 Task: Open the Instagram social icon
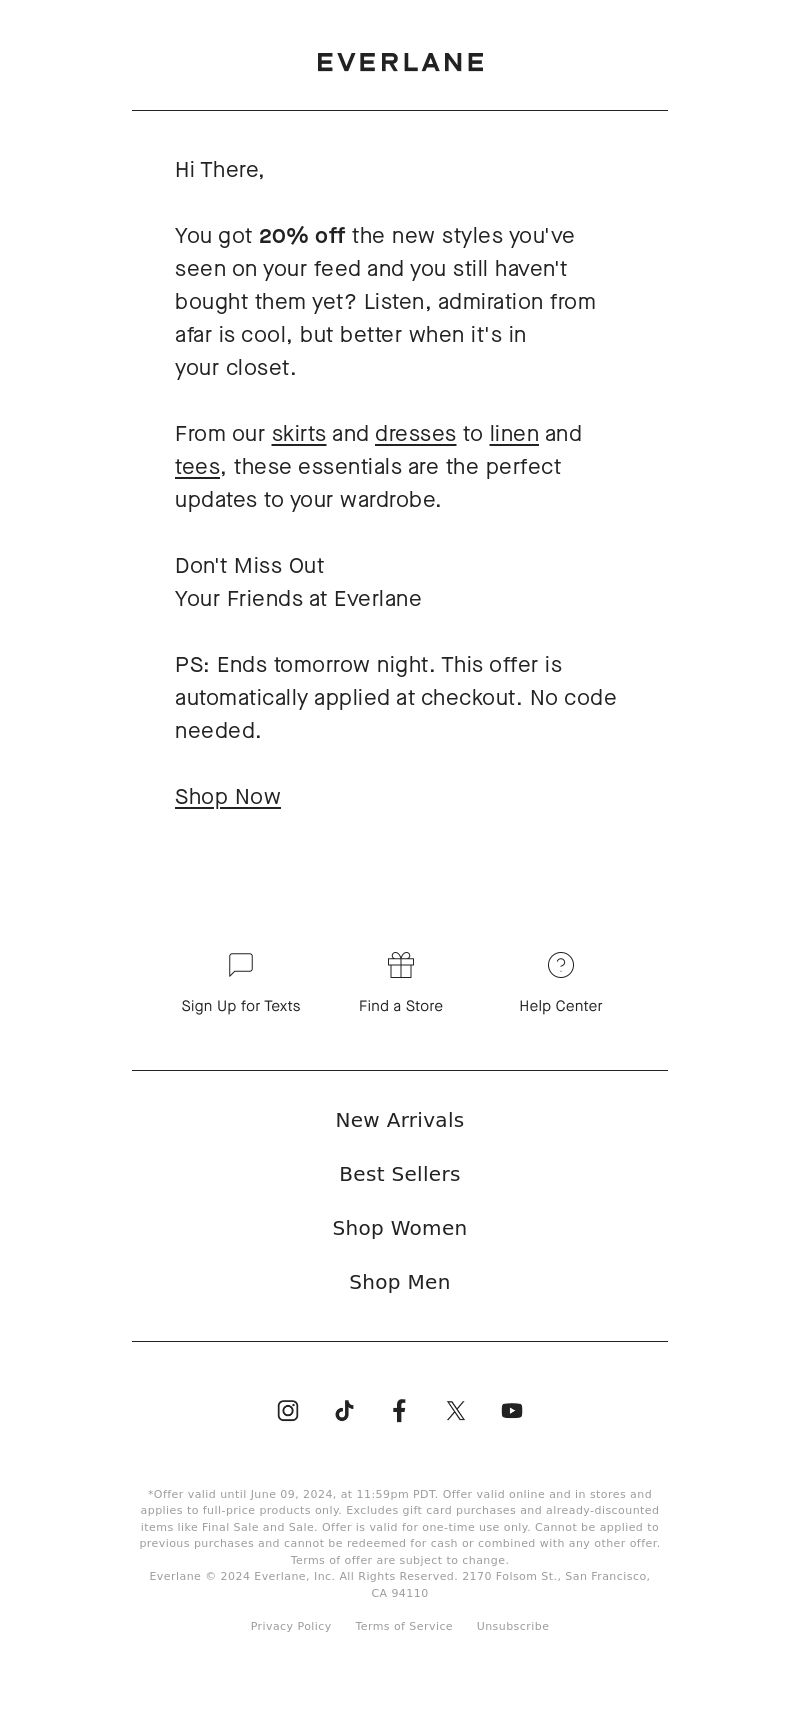288,1410
